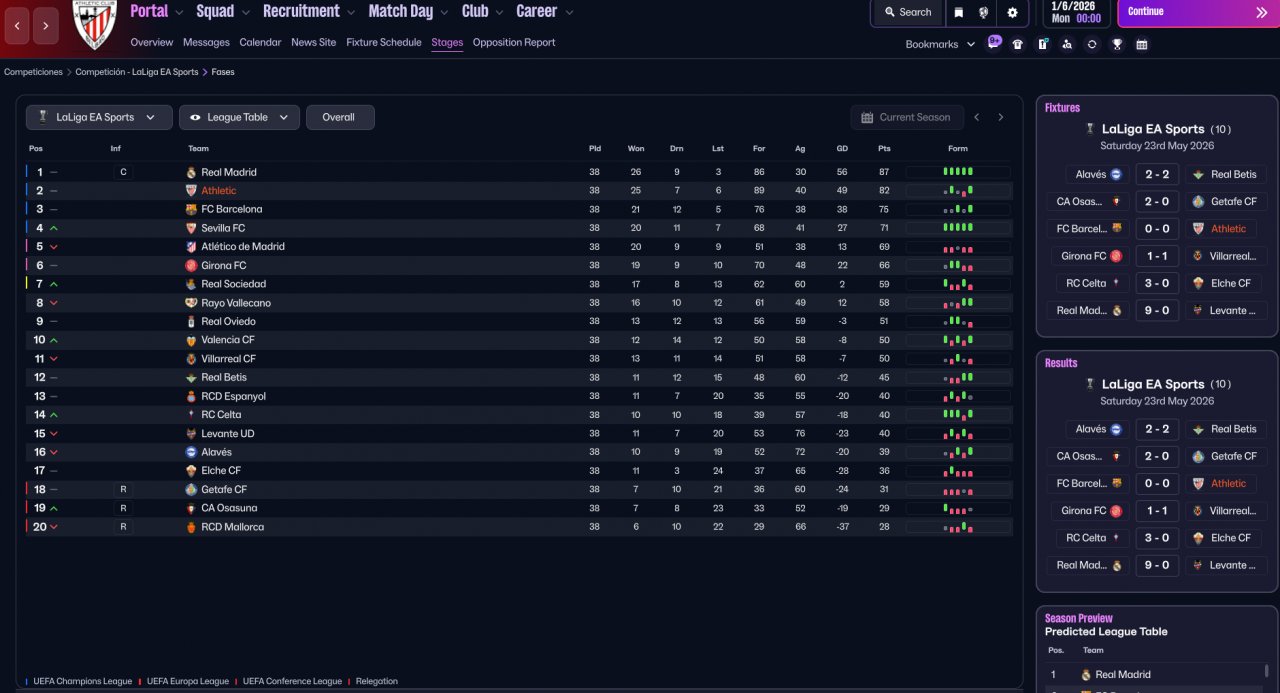Open the Rayo Vallecano team link
Image resolution: width=1280 pixels, height=693 pixels.
[x=236, y=303]
